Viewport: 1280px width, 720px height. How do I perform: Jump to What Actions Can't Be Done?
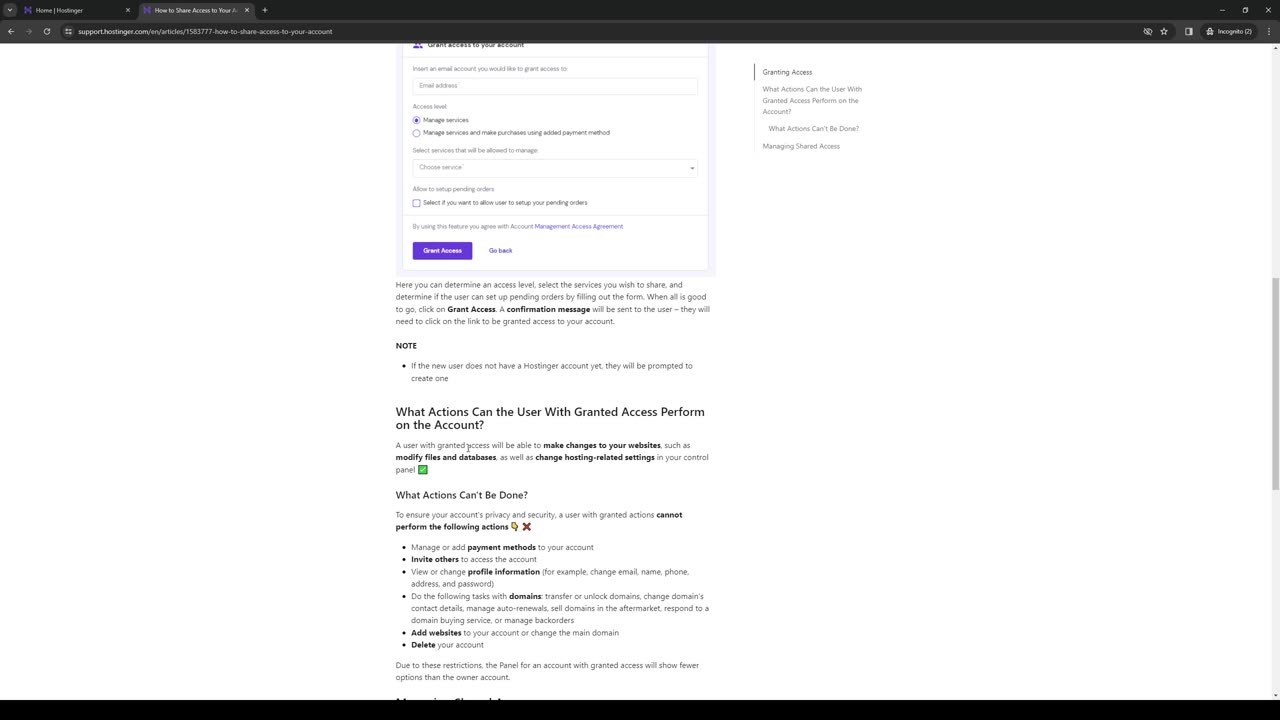pos(813,129)
